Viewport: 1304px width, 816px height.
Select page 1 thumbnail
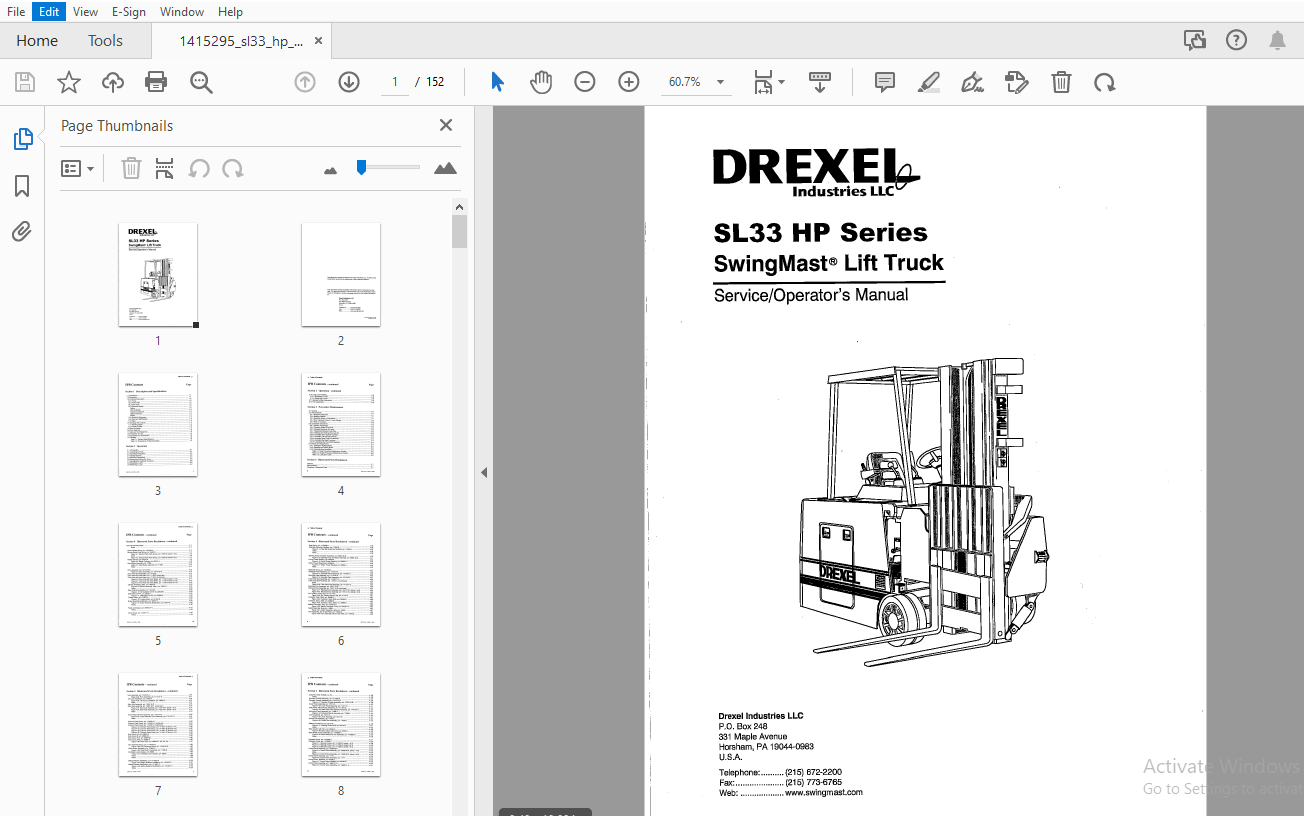(158, 274)
